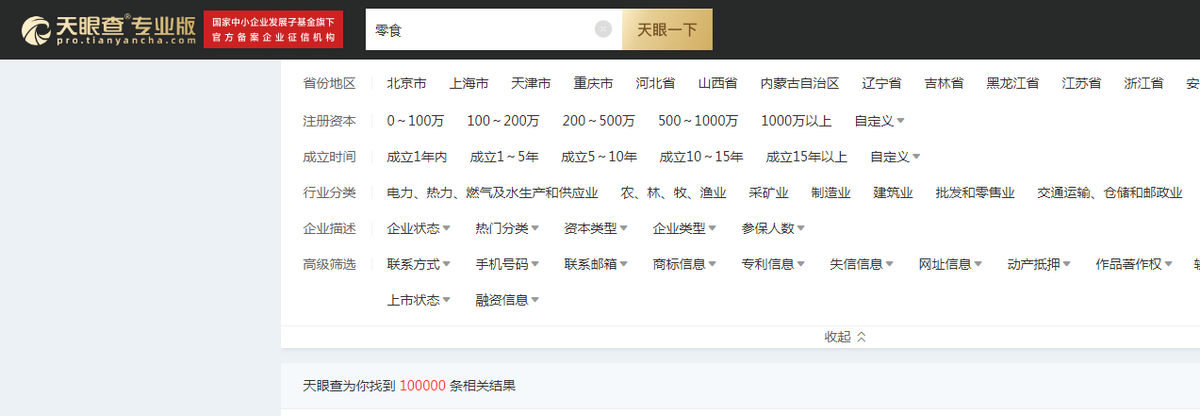
Task: Select founding time 成立15年以上
Action: [807, 157]
